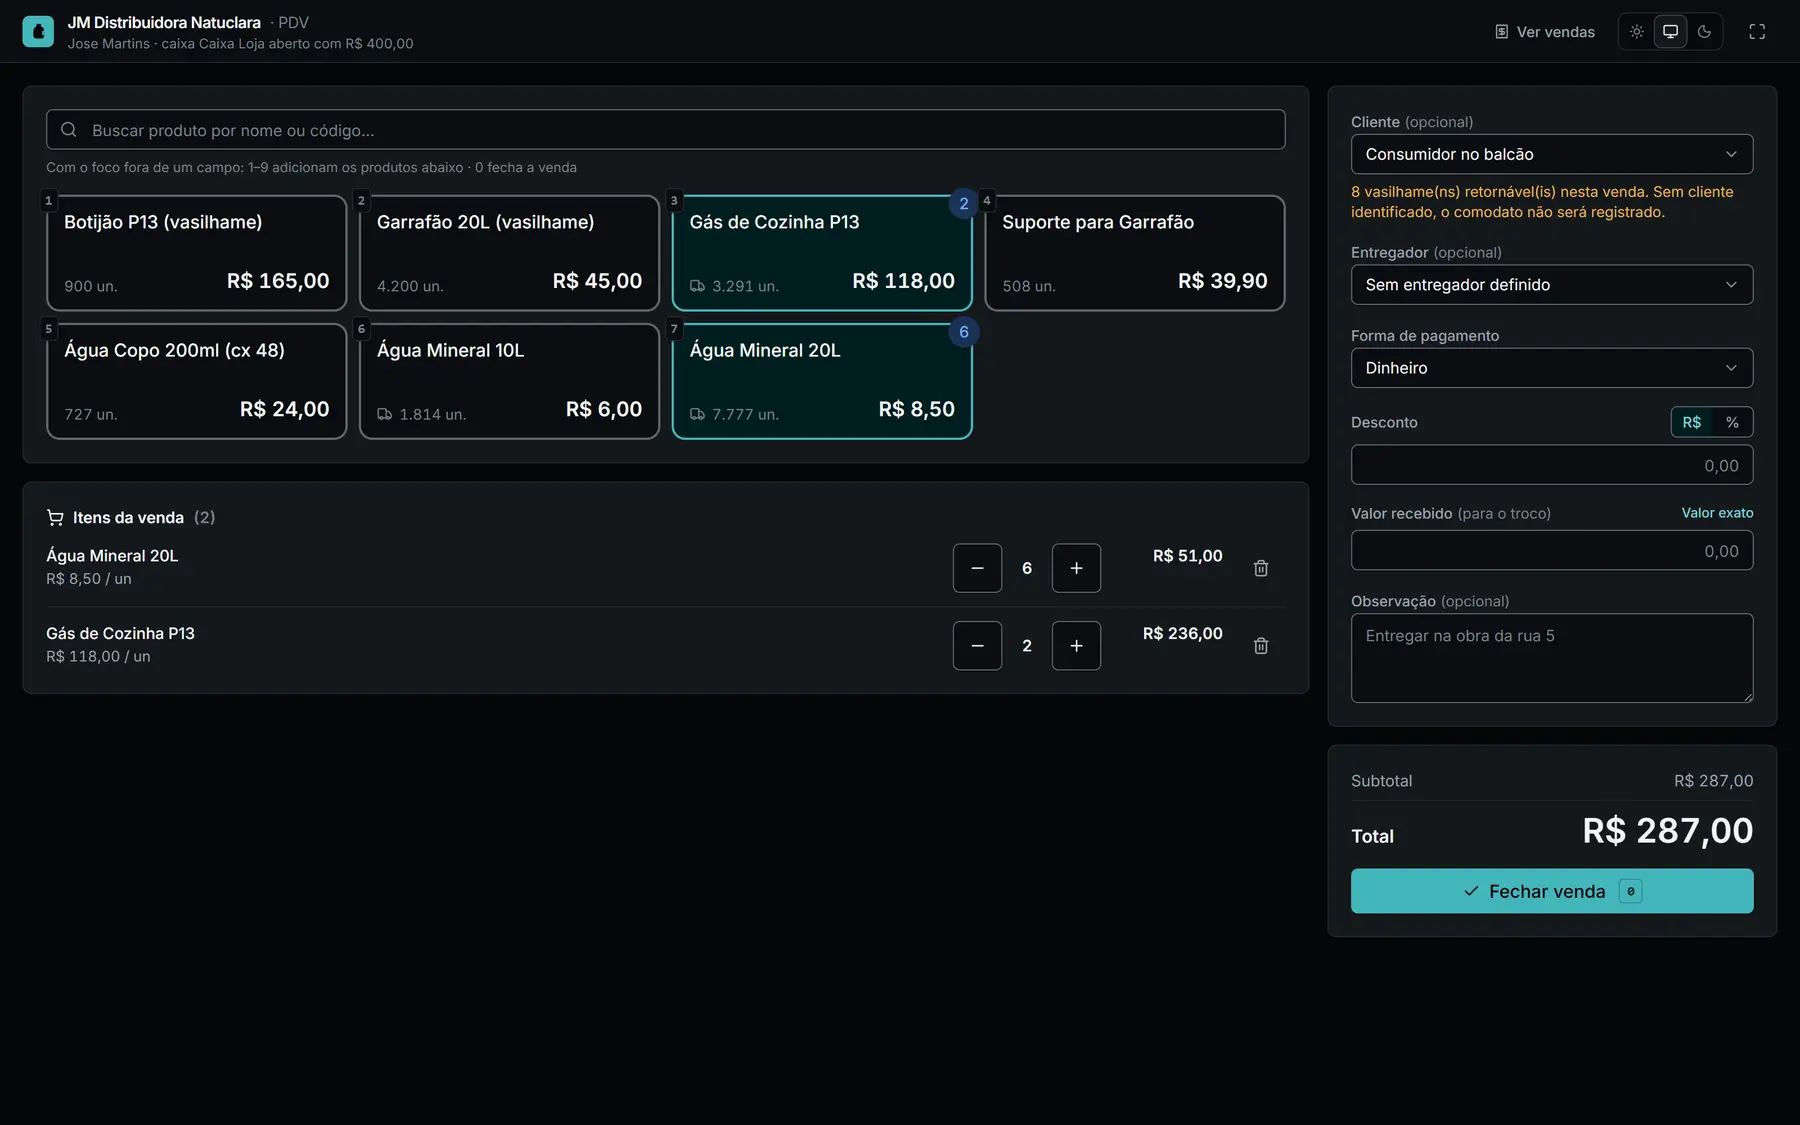Add Água Mineral 20L product card
This screenshot has width=1800, height=1125.
pyautogui.click(x=822, y=381)
